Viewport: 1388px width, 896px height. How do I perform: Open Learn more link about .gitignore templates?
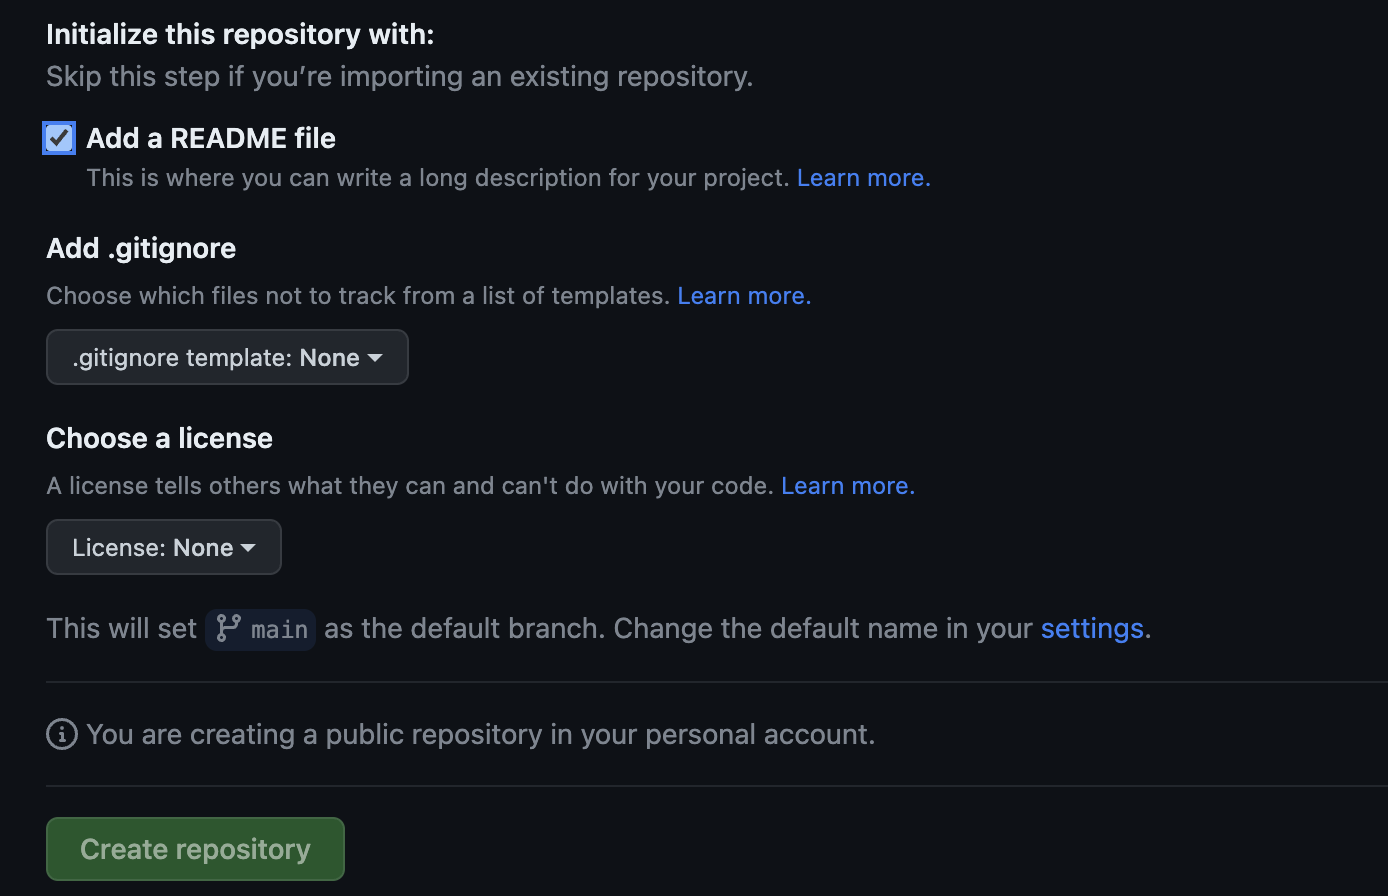tap(744, 296)
